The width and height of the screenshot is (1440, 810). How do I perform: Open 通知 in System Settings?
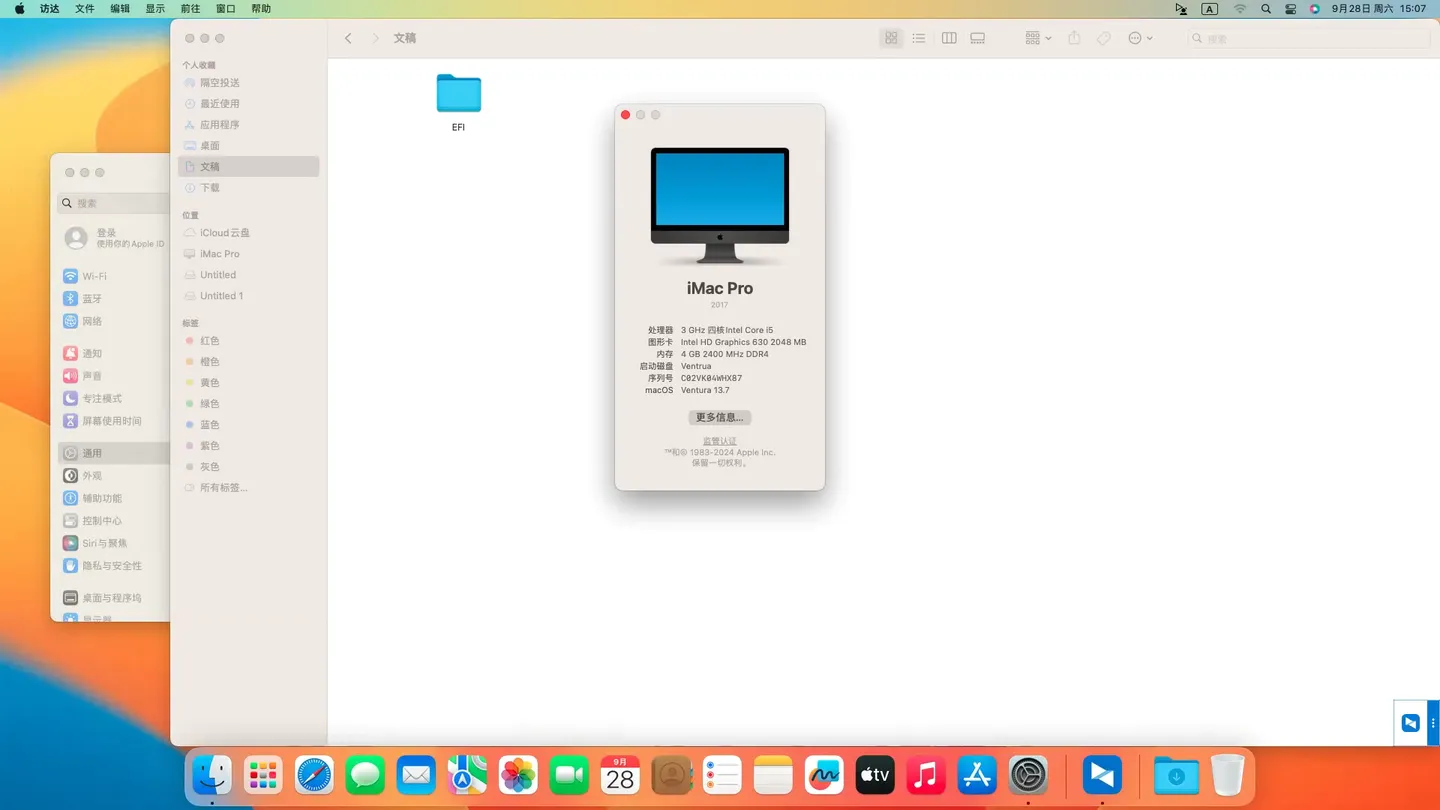pyautogui.click(x=114, y=354)
